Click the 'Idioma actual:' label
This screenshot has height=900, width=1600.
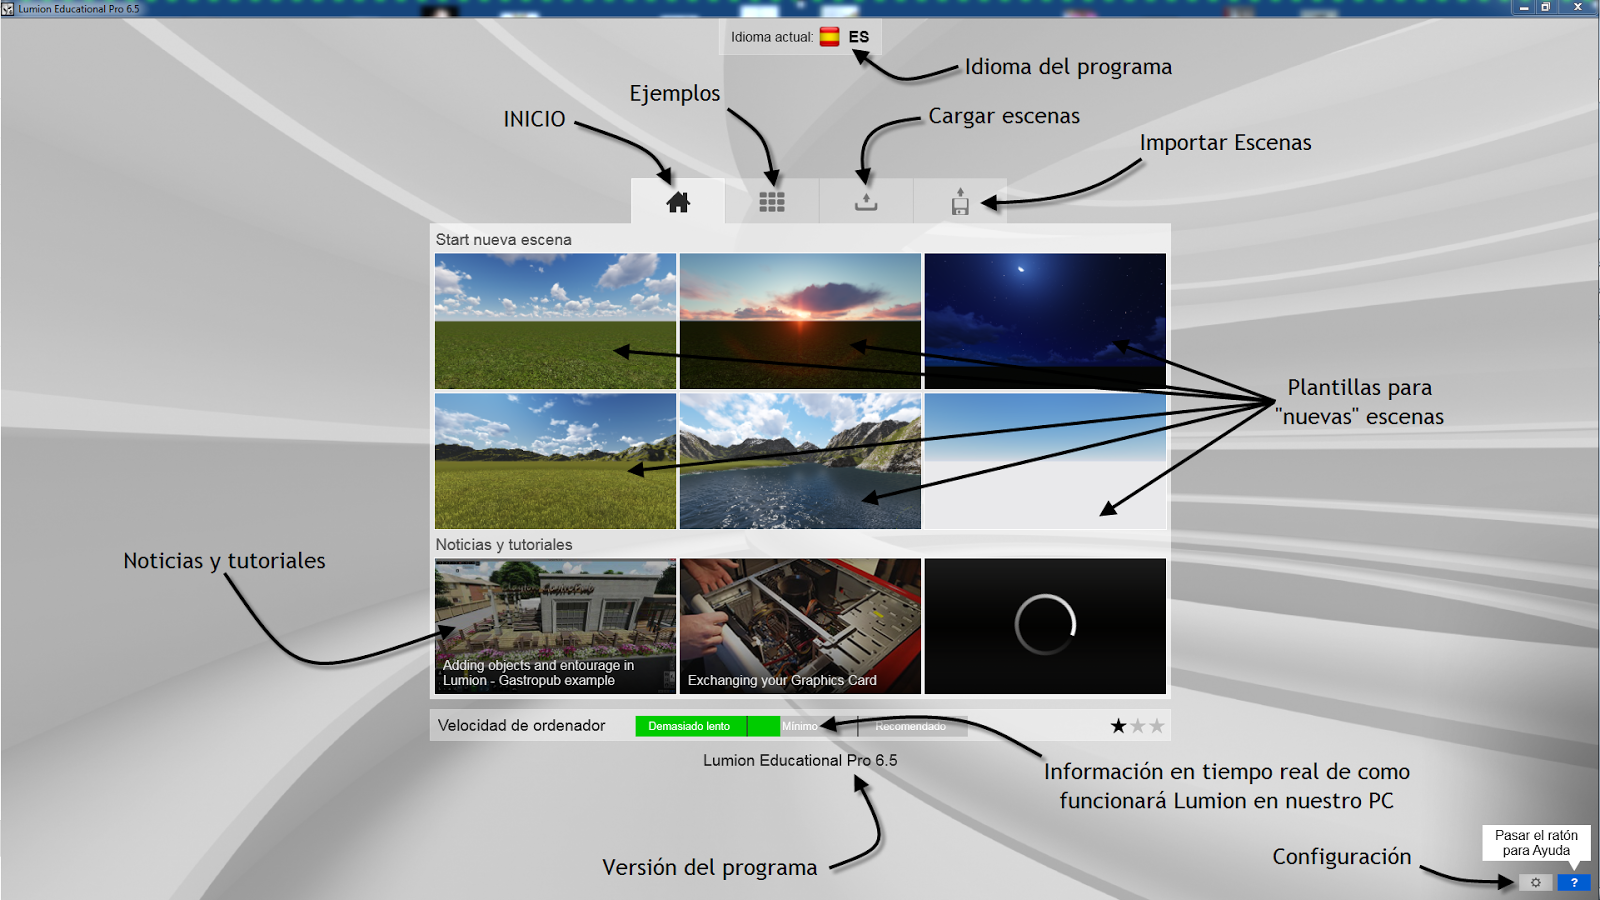pyautogui.click(x=772, y=37)
